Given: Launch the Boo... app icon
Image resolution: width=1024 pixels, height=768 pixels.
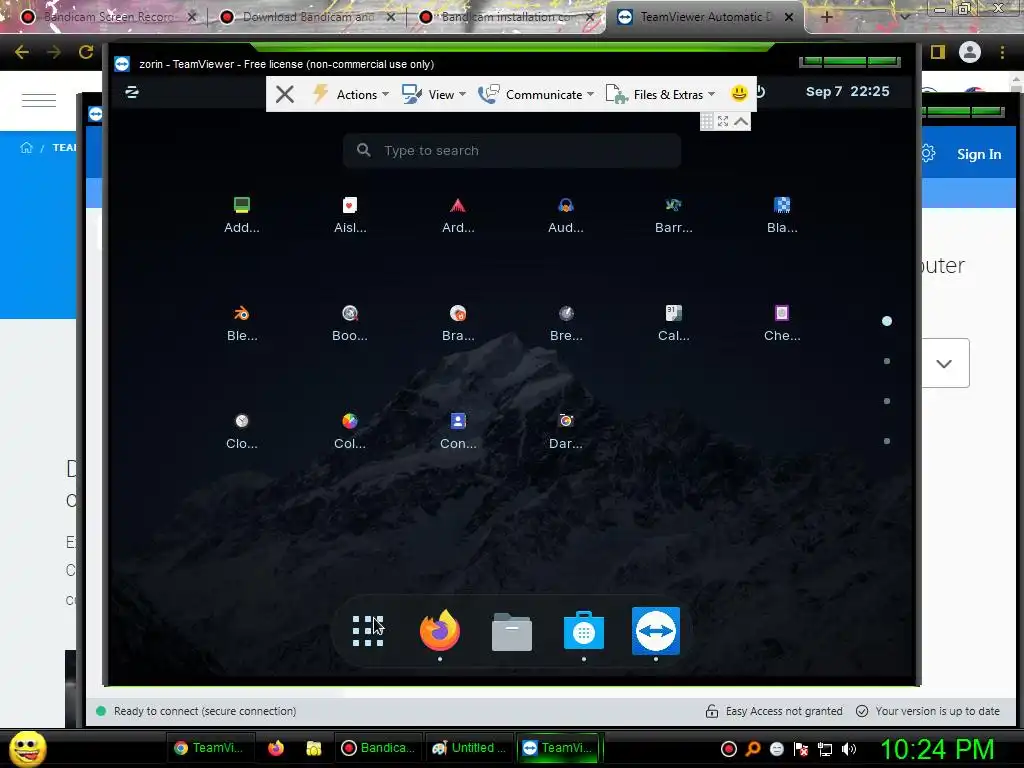Looking at the screenshot, I should click(350, 323).
